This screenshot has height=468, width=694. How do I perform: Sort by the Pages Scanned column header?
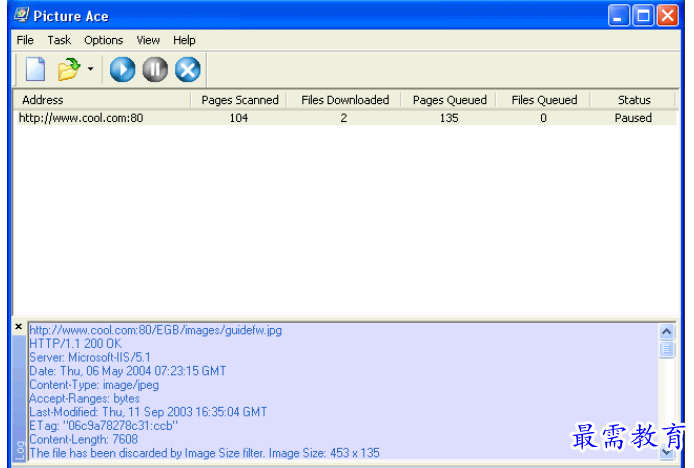(x=239, y=100)
